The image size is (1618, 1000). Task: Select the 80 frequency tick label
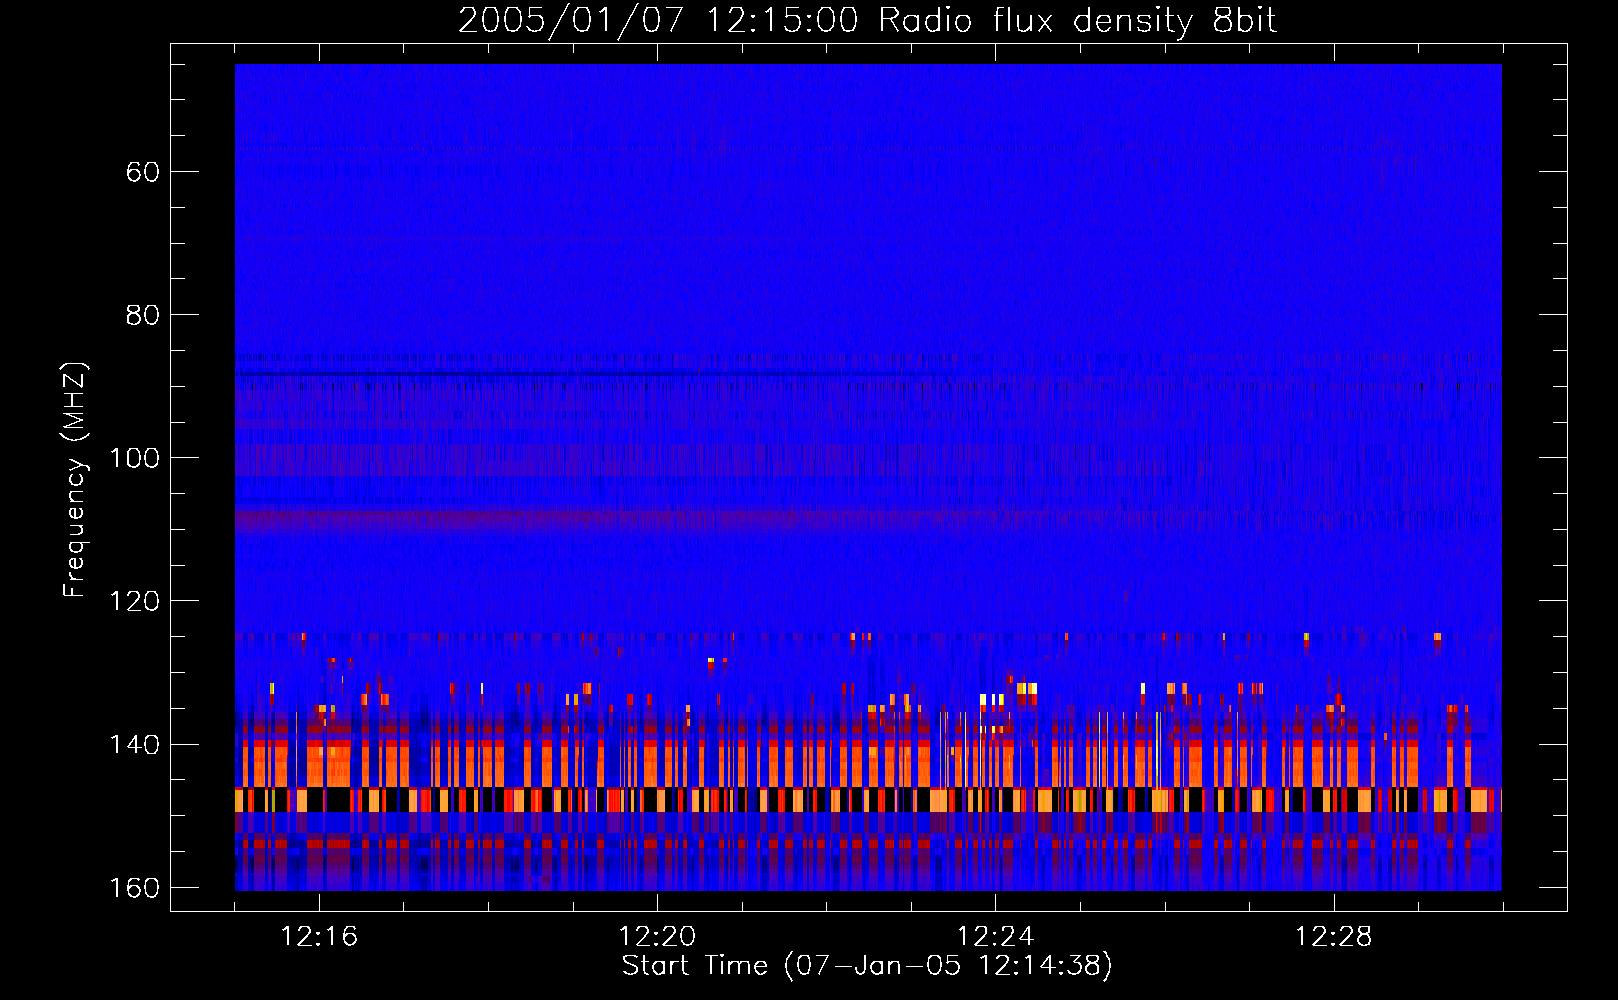[x=143, y=315]
